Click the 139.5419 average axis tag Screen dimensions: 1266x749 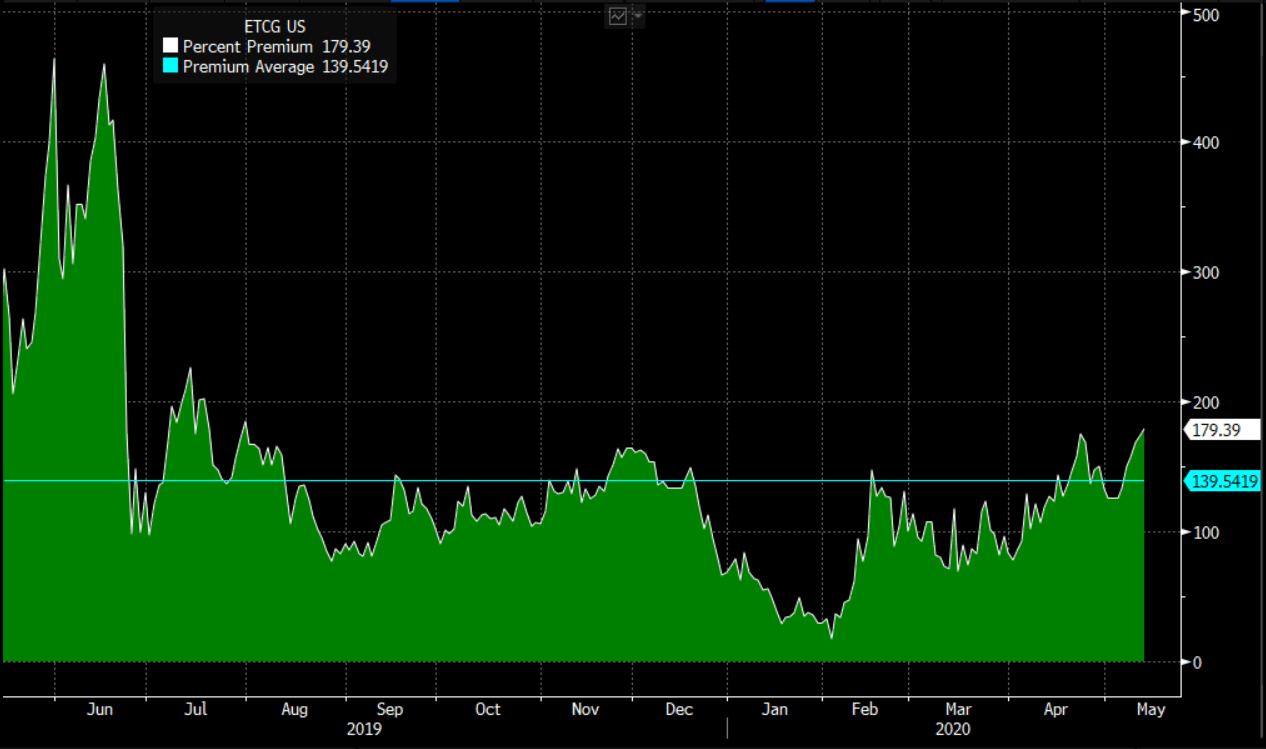(x=1225, y=482)
